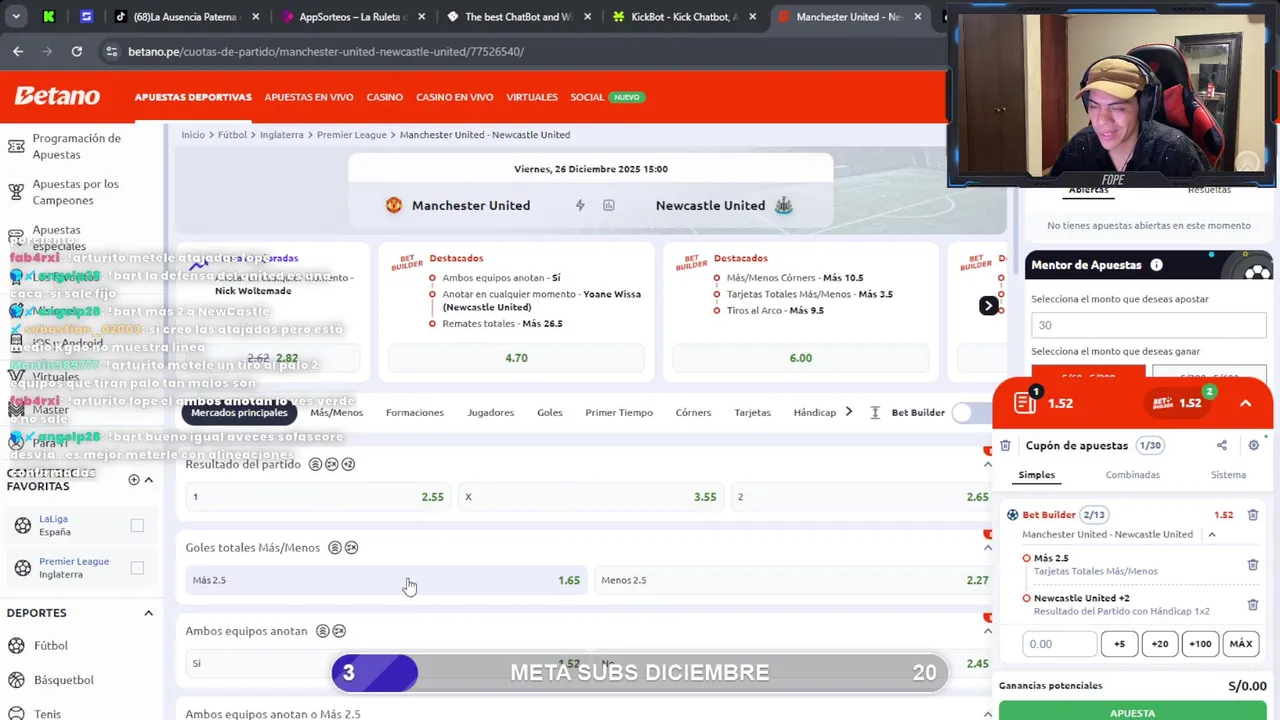This screenshot has height=720, width=1280.
Task: Clear all bets with Cupón trash icon
Action: pyautogui.click(x=1006, y=445)
